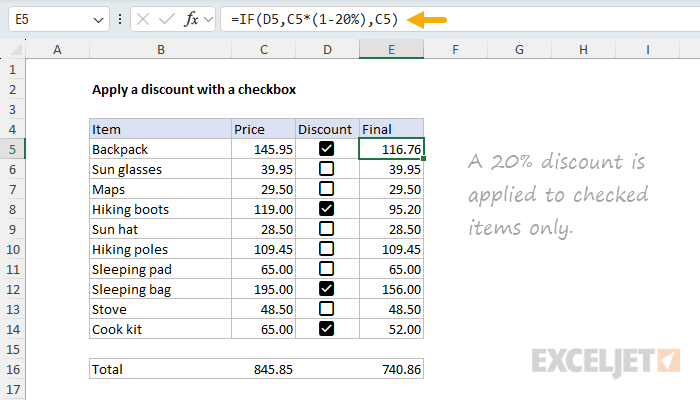700x400 pixels.
Task: Select column G header
Action: [x=519, y=50]
